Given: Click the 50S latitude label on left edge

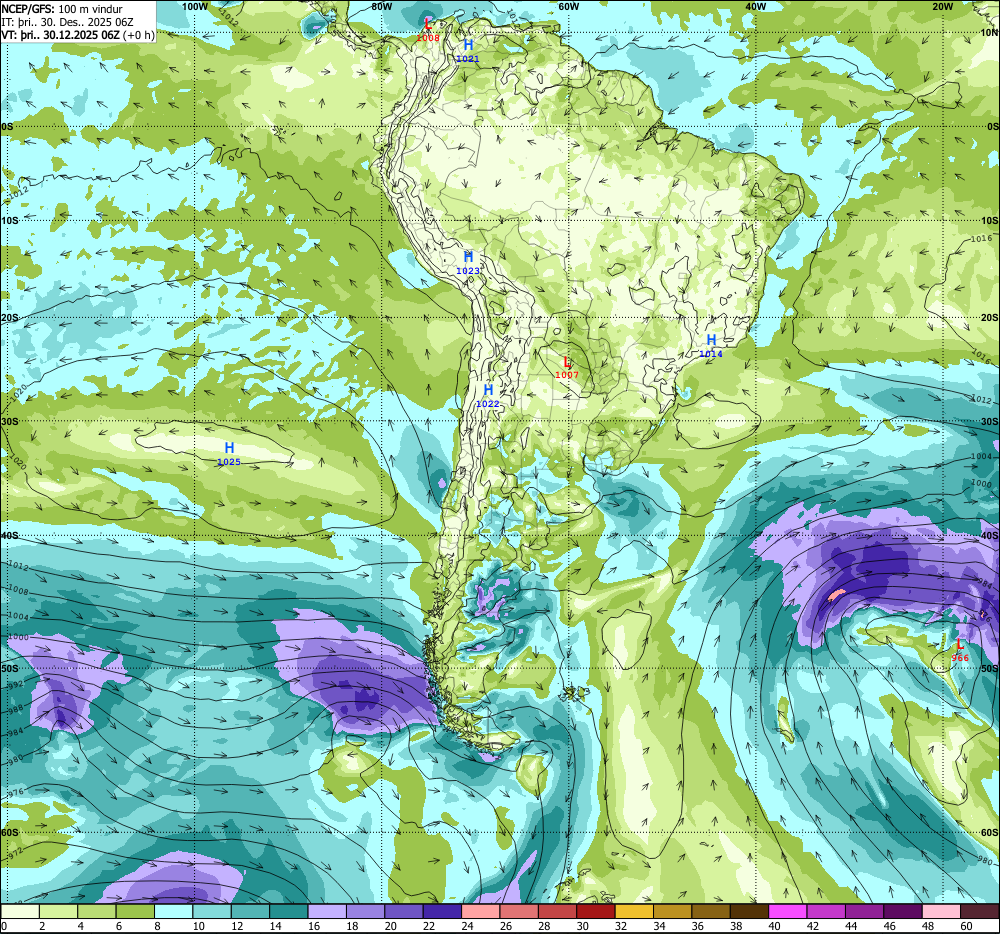Looking at the screenshot, I should point(10,668).
